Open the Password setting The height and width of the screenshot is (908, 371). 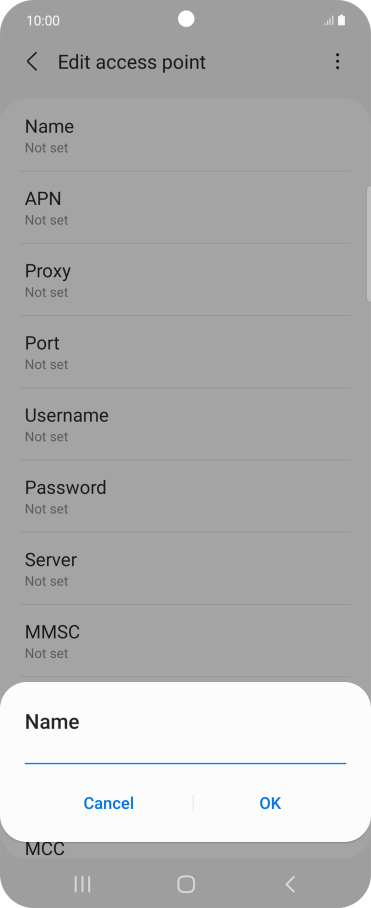[185, 497]
